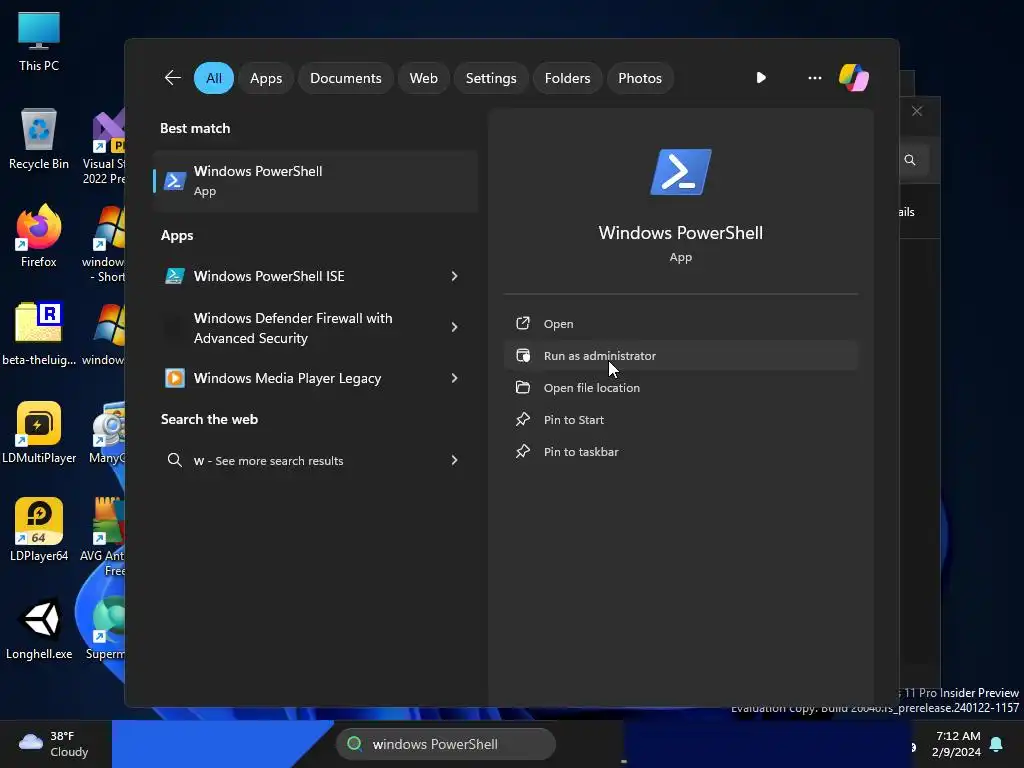Click the Windows PowerShell ISE icon
This screenshot has height=768, width=1024.
[174, 276]
